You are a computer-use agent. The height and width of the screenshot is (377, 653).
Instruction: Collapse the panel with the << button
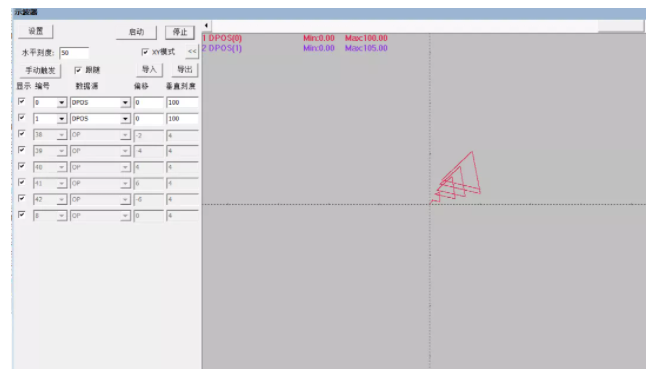[x=192, y=52]
